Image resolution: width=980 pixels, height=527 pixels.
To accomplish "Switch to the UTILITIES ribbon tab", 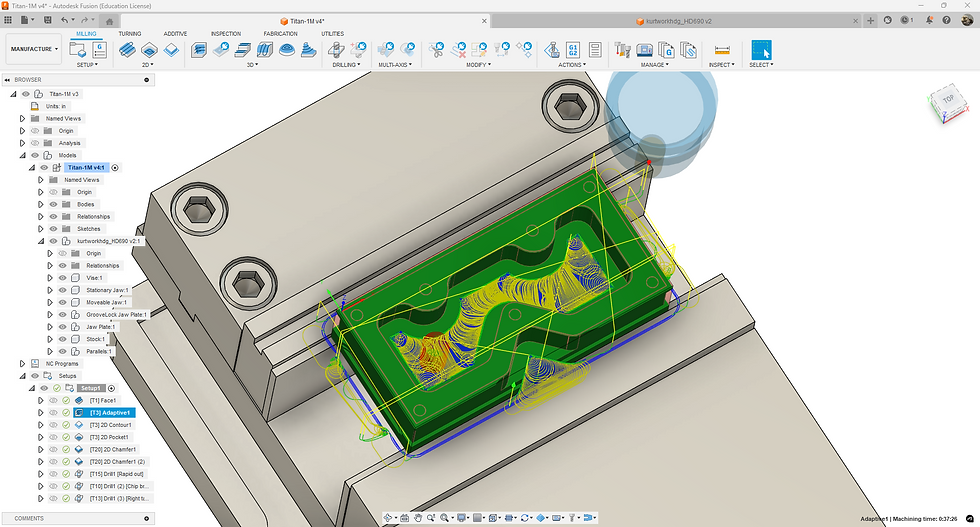I will (x=332, y=34).
